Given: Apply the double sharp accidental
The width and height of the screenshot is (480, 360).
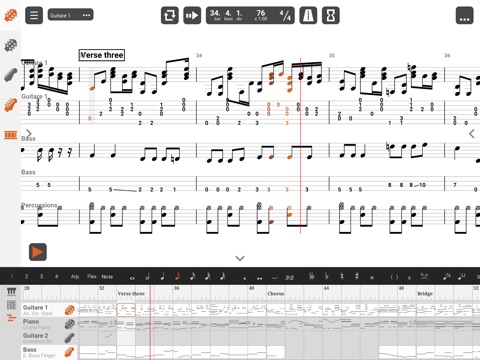Looking at the screenshot, I should [x=372, y=277].
